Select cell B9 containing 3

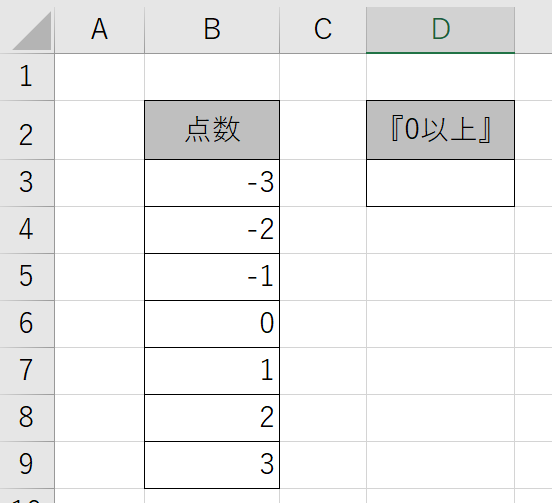point(212,465)
